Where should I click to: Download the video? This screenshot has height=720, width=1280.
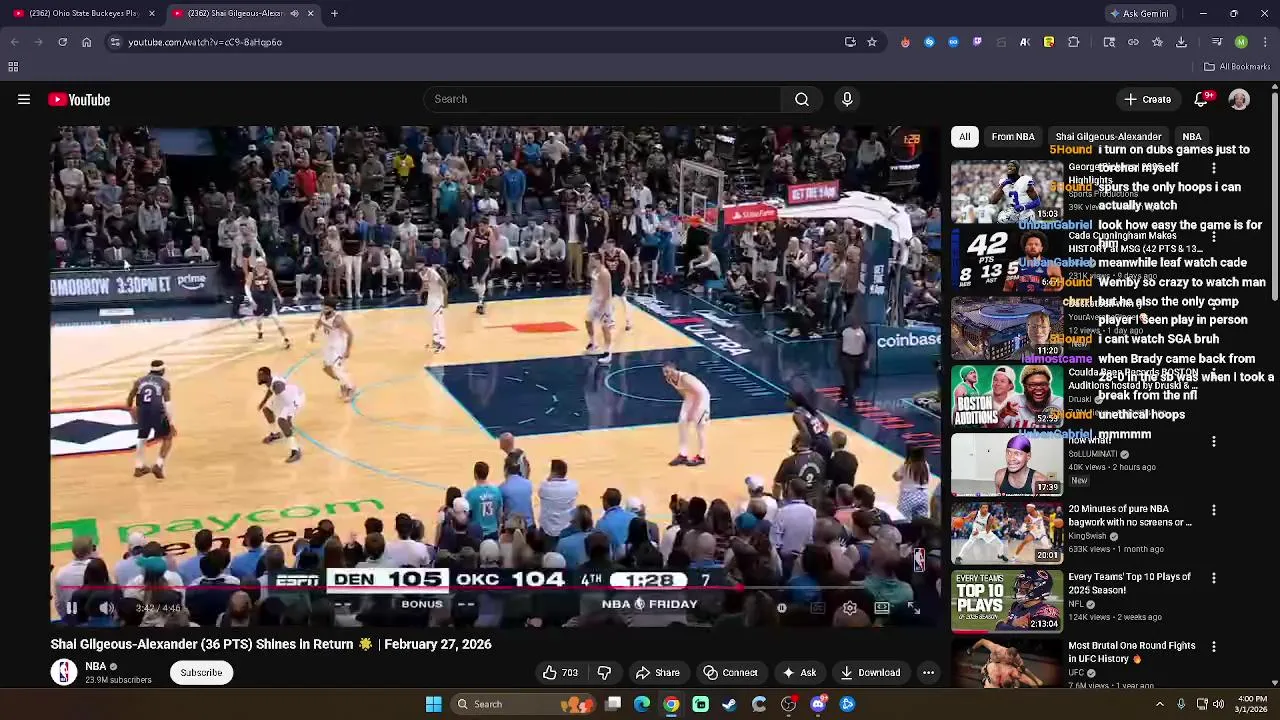[x=870, y=673]
